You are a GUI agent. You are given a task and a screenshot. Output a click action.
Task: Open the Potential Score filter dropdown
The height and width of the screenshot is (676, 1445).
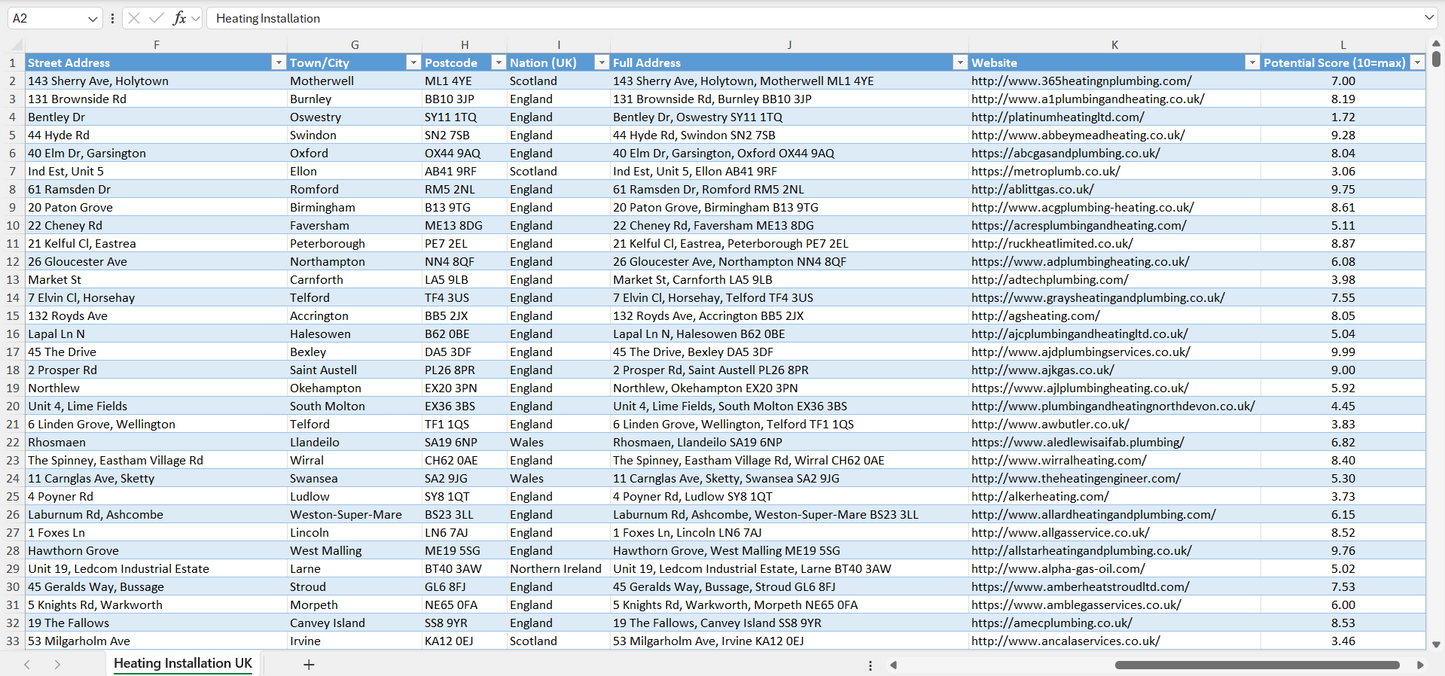1417,62
